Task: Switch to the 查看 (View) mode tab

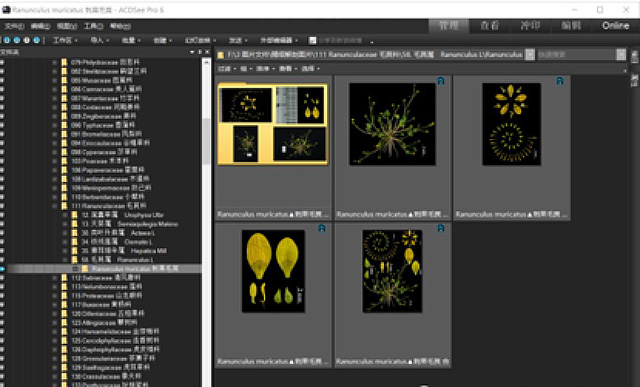Action: coord(489,26)
